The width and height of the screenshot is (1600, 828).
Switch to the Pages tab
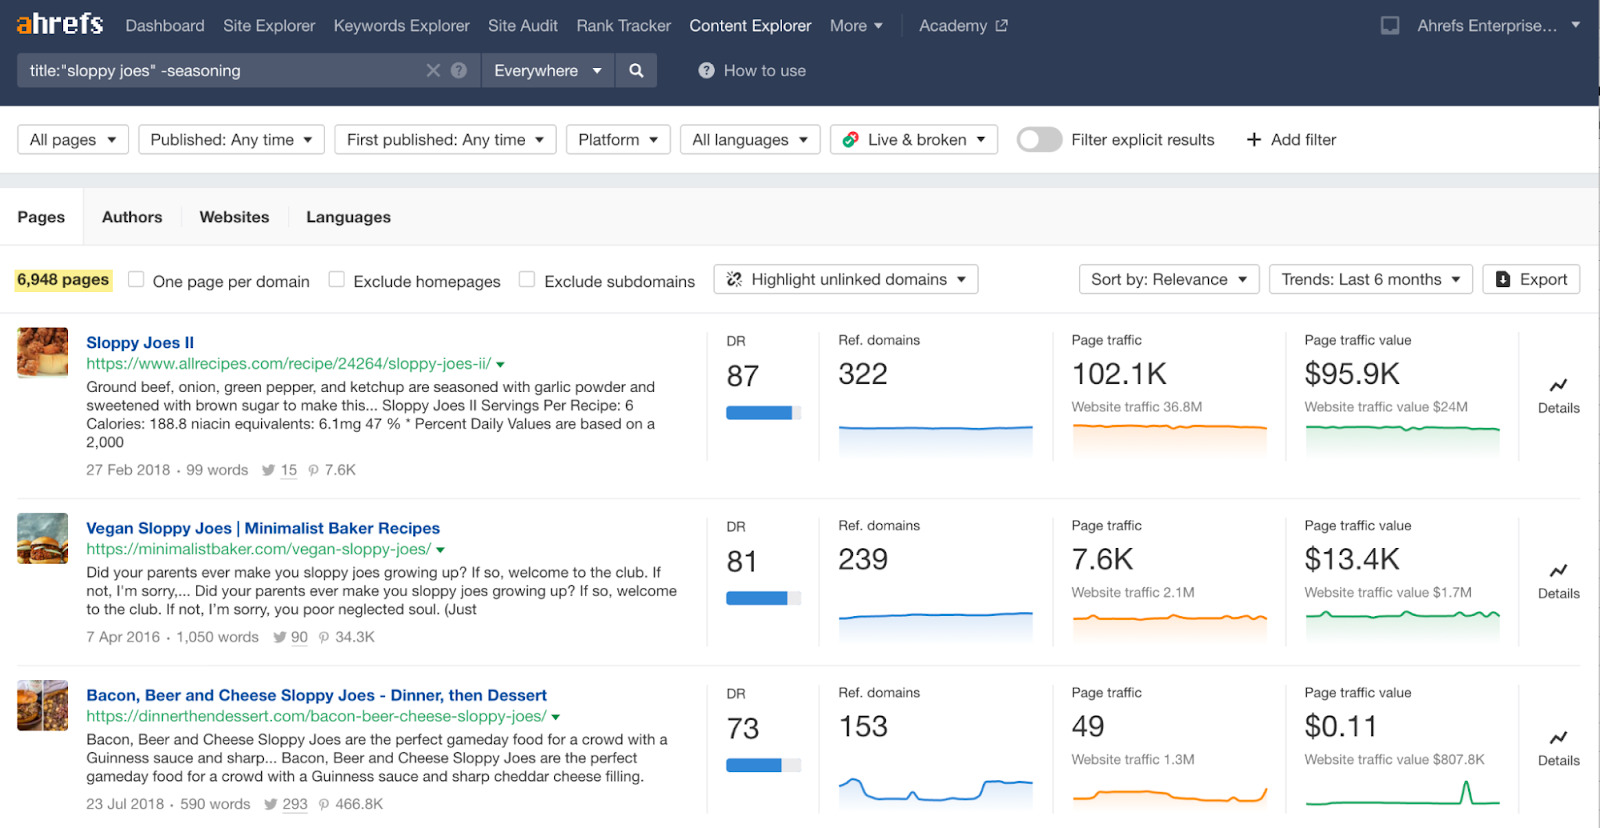tap(41, 217)
